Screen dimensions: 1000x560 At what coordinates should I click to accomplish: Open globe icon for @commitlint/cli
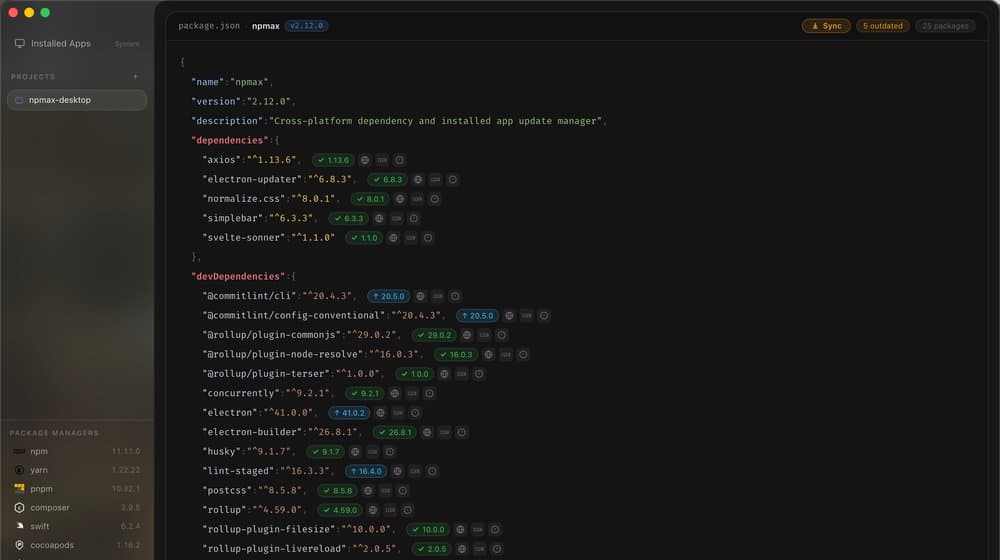pyautogui.click(x=420, y=297)
